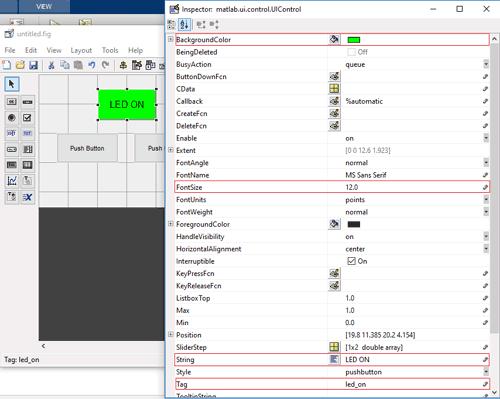Expand the Extent property
The width and height of the screenshot is (500, 399).
point(171,150)
